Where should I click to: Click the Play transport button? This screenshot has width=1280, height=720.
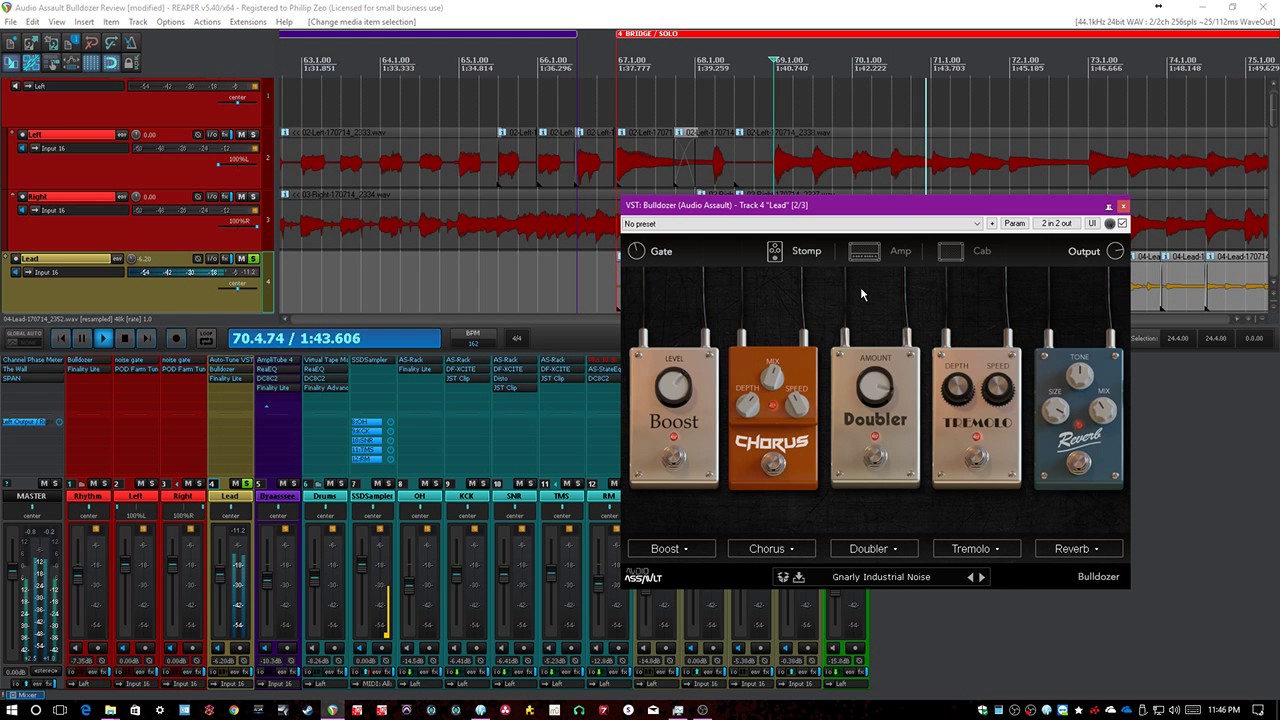[x=103, y=339]
